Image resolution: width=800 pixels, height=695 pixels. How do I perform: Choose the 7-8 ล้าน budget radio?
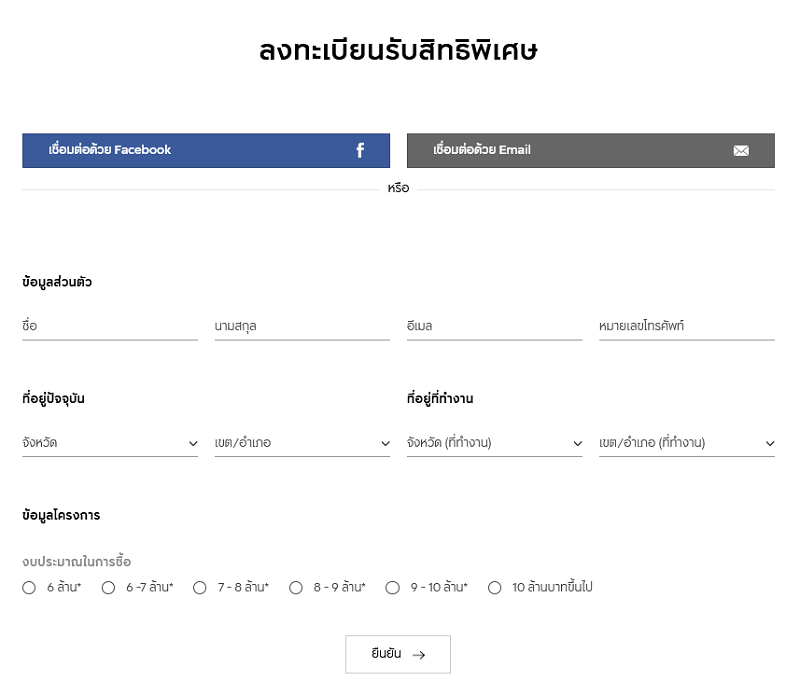point(199,588)
